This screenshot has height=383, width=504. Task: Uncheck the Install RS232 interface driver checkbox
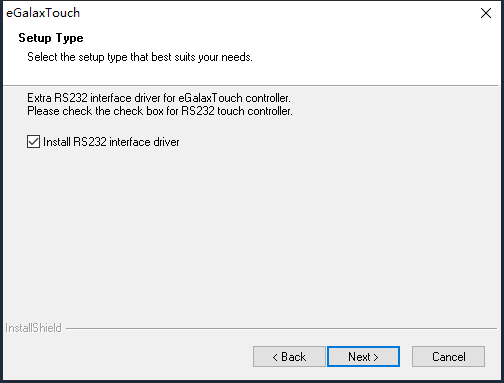[33, 142]
